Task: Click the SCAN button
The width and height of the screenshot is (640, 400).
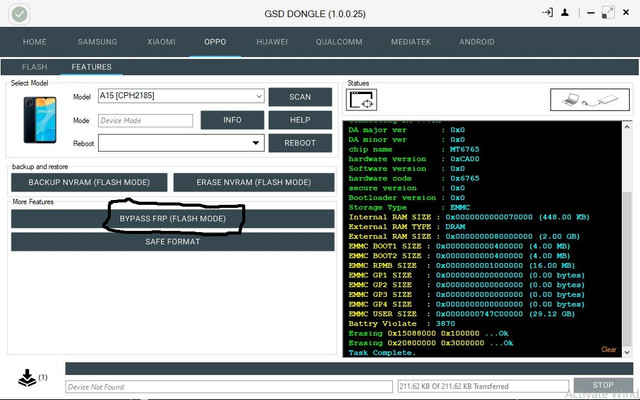Action: coord(300,97)
